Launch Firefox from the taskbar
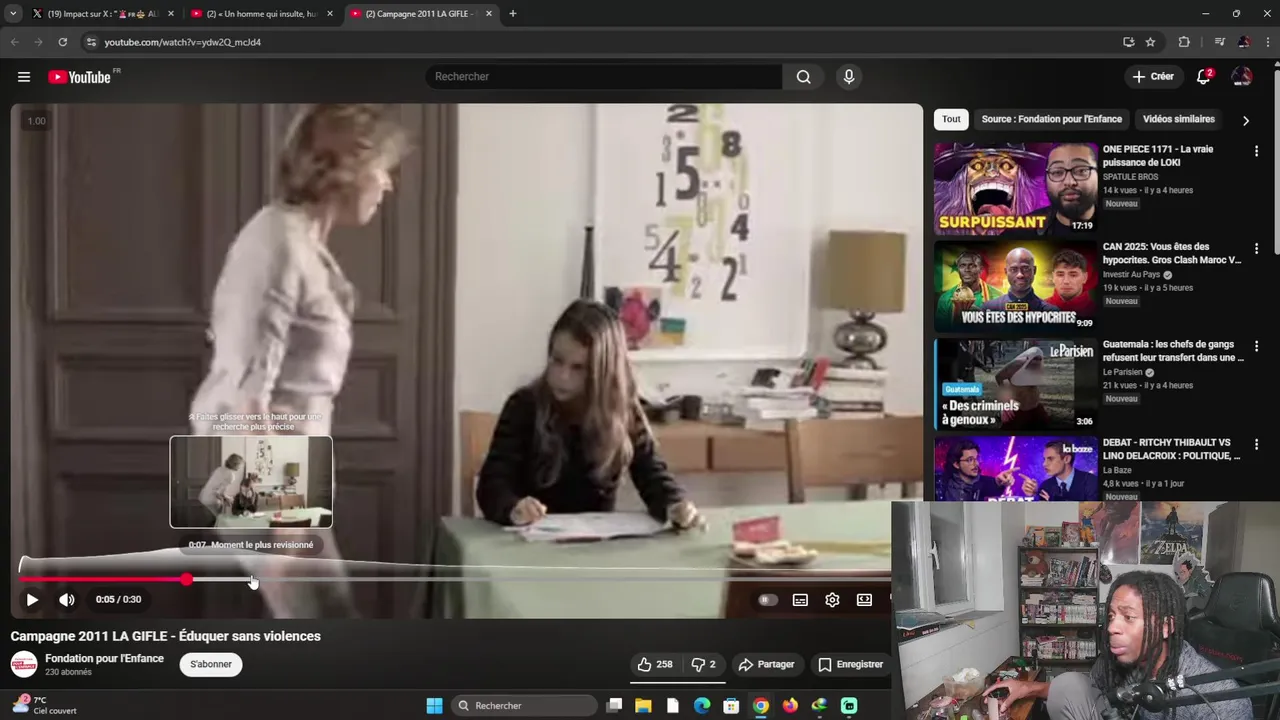Image resolution: width=1280 pixels, height=720 pixels. coord(790,706)
